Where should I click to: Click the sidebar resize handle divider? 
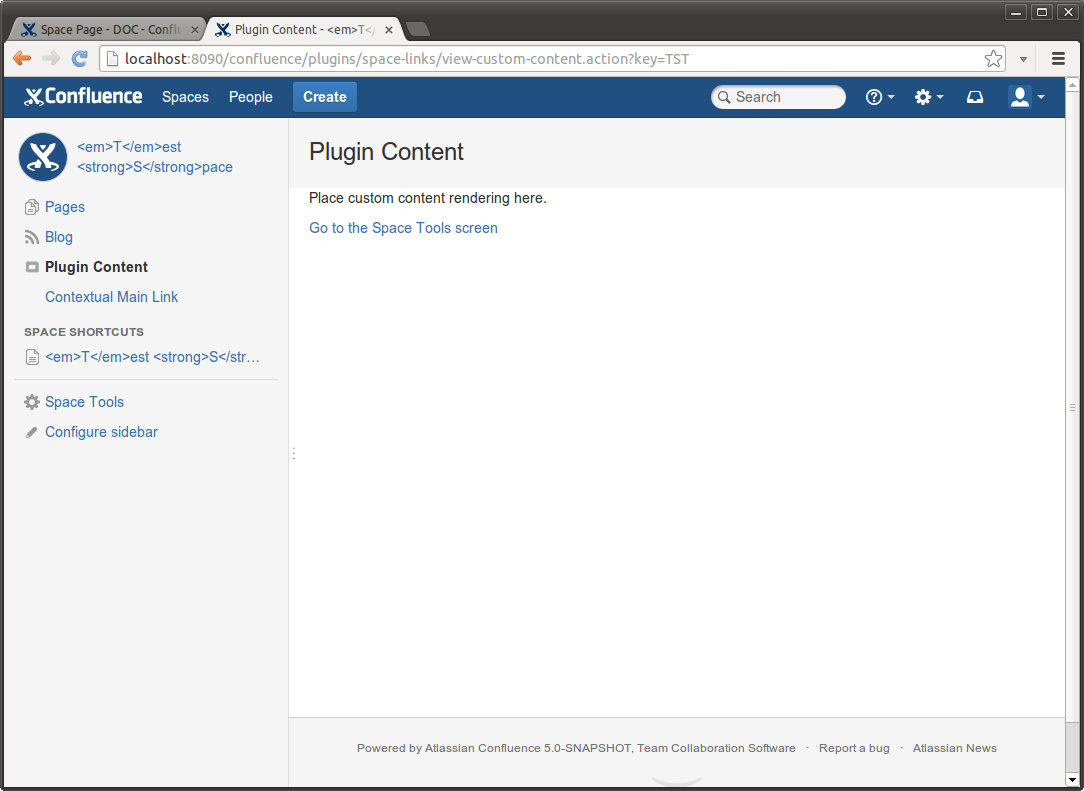pyautogui.click(x=293, y=453)
